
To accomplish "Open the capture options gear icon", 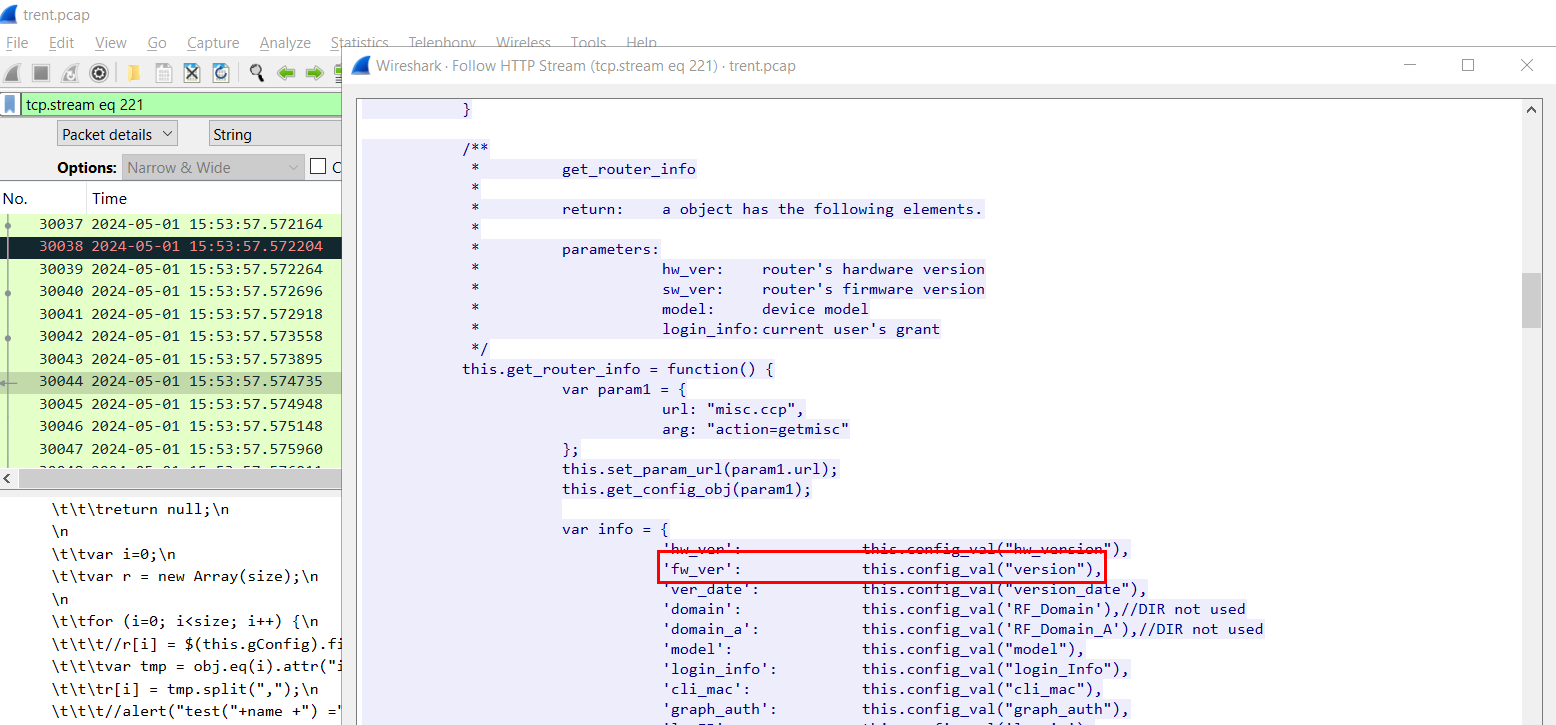I will 99,73.
